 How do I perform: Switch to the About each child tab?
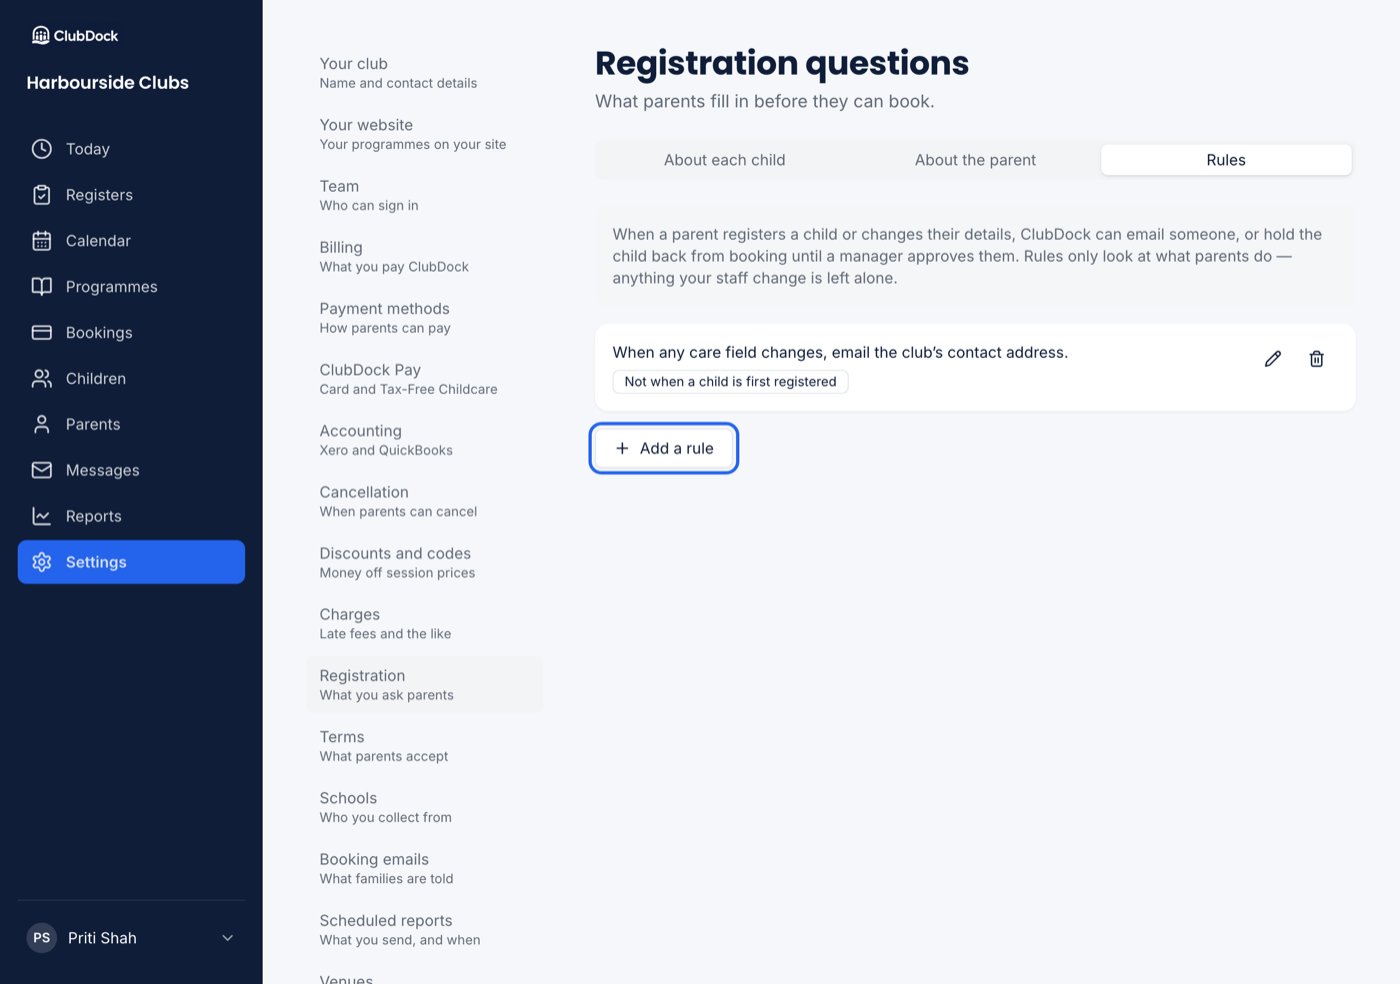724,160
